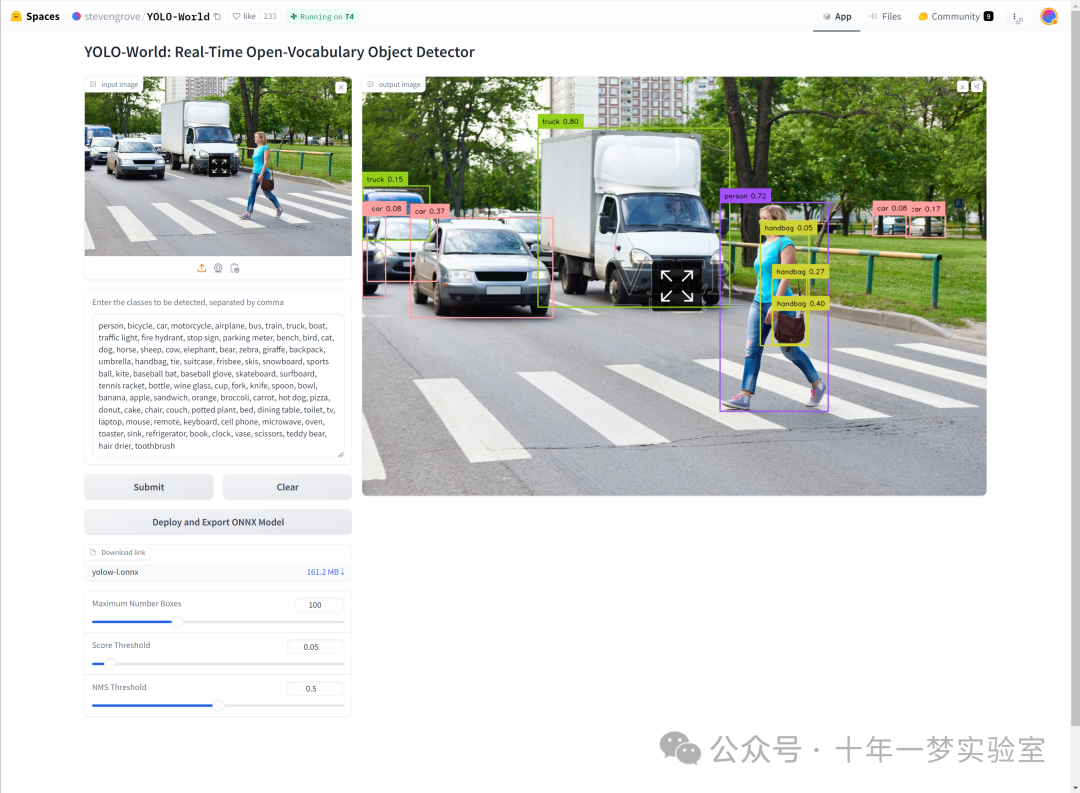Click the 'input image' label tag
The image size is (1080, 793).
(114, 85)
